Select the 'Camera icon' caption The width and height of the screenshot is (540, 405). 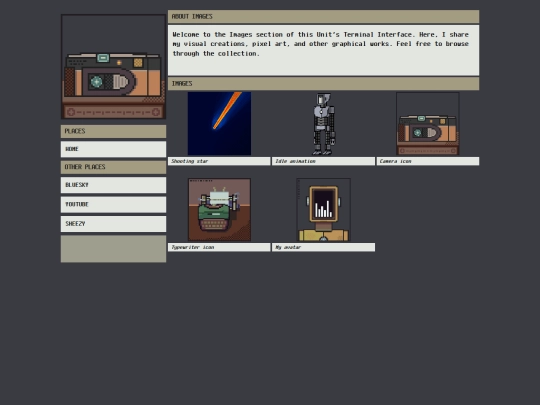coord(428,161)
